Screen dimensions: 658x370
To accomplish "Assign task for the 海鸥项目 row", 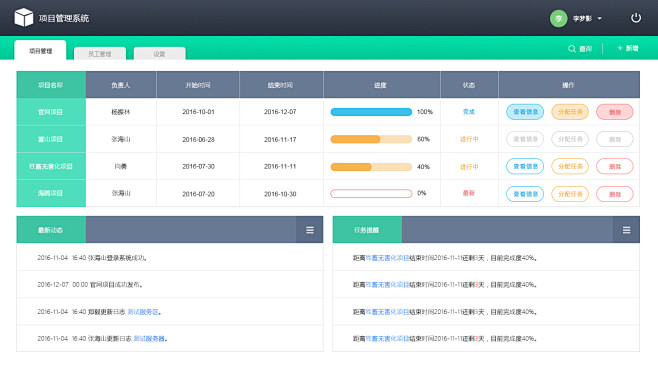I will click(x=570, y=194).
